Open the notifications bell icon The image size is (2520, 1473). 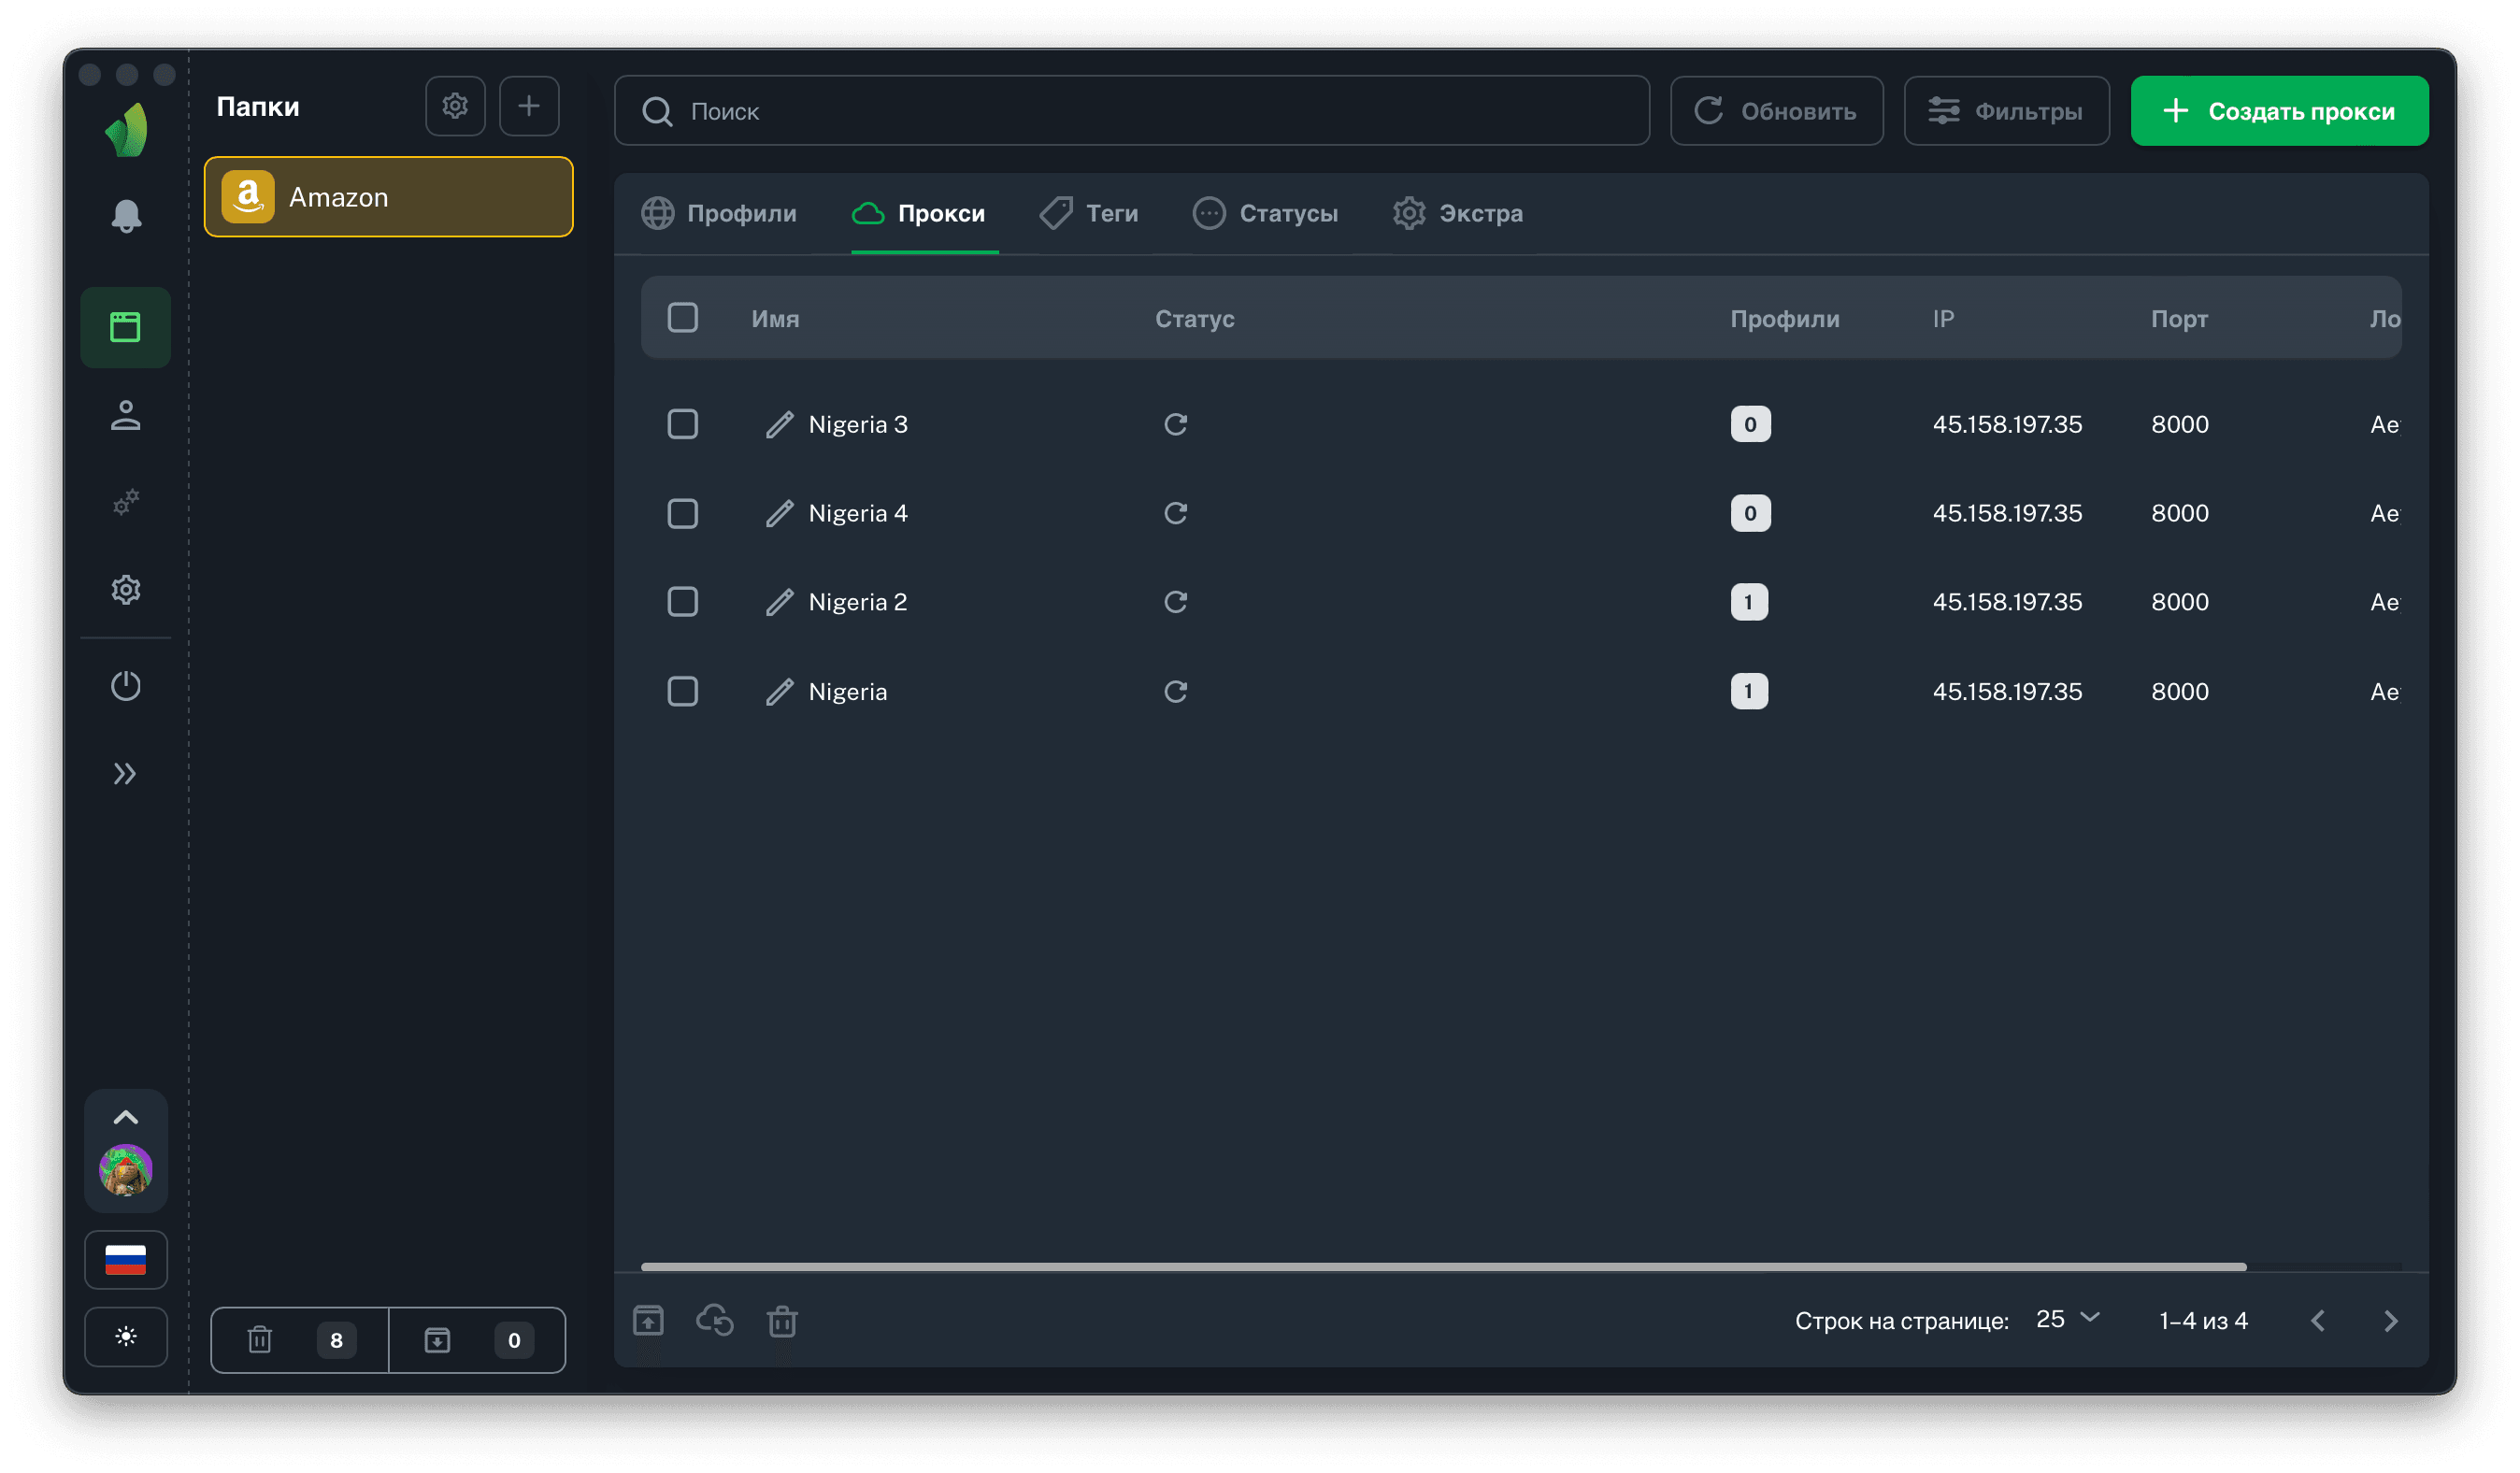point(126,215)
